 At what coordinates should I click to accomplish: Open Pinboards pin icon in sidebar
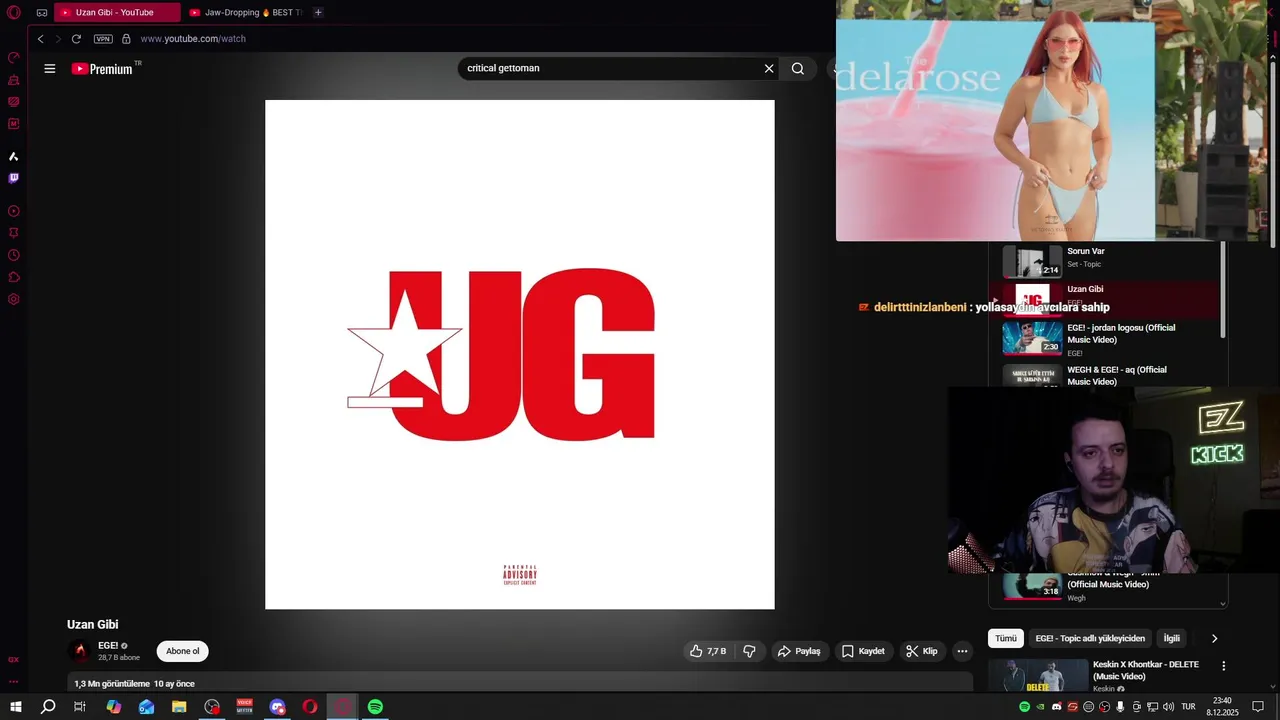click(x=14, y=233)
